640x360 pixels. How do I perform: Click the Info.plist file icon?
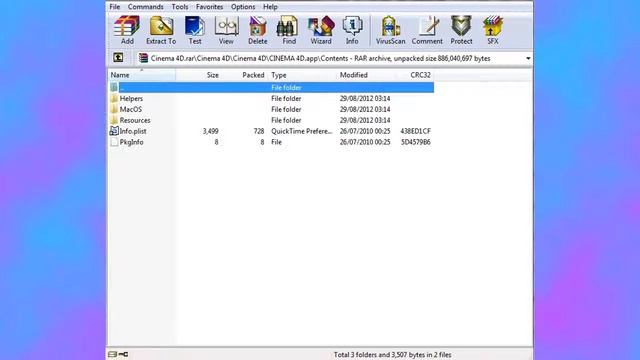[x=114, y=131]
